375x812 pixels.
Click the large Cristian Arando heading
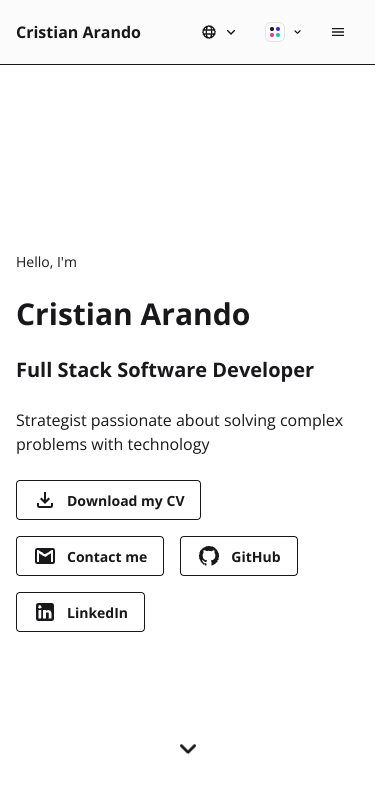tap(133, 314)
